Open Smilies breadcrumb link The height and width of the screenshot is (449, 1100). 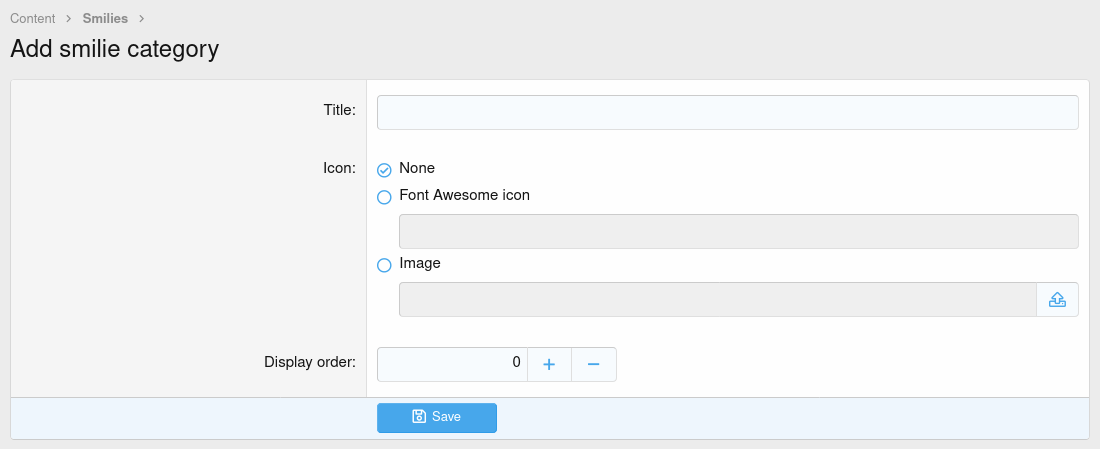point(105,19)
